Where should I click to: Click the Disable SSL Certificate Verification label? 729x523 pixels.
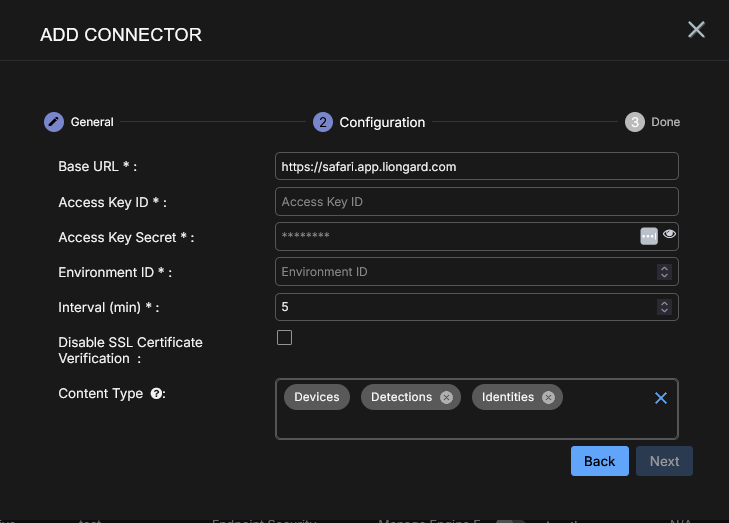[130, 351]
